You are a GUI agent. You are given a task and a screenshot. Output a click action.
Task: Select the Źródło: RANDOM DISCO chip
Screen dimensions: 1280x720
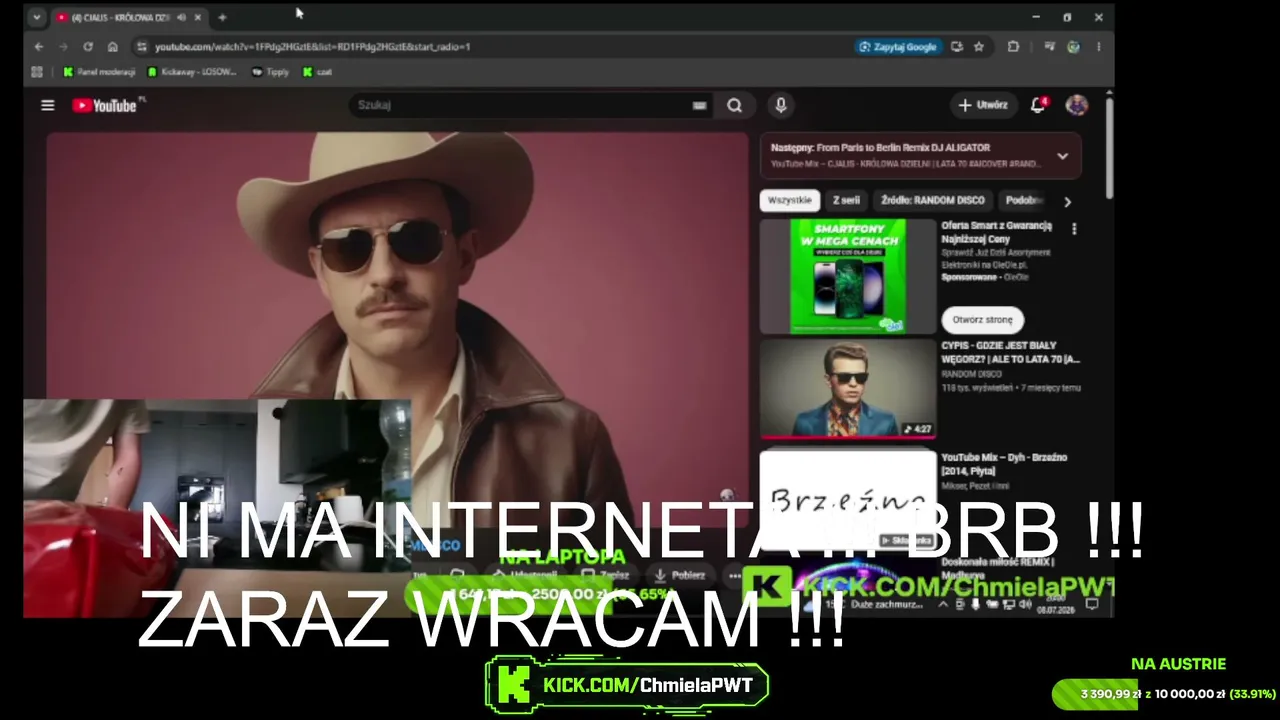932,200
